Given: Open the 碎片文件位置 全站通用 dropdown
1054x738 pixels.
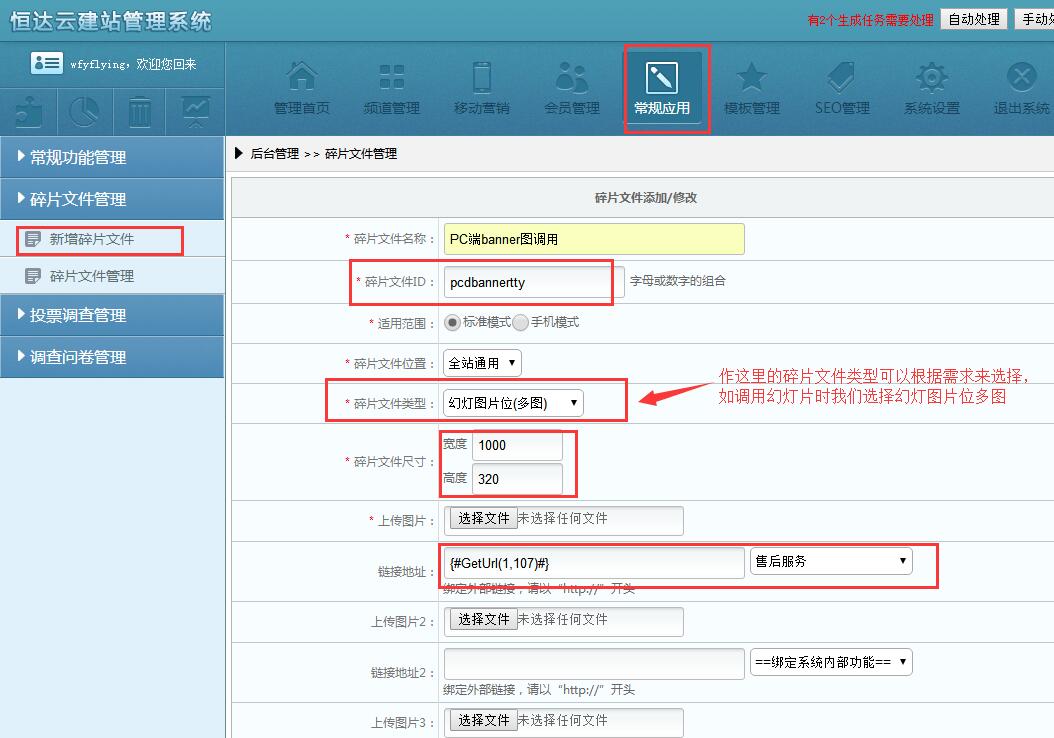Looking at the screenshot, I should 482,363.
